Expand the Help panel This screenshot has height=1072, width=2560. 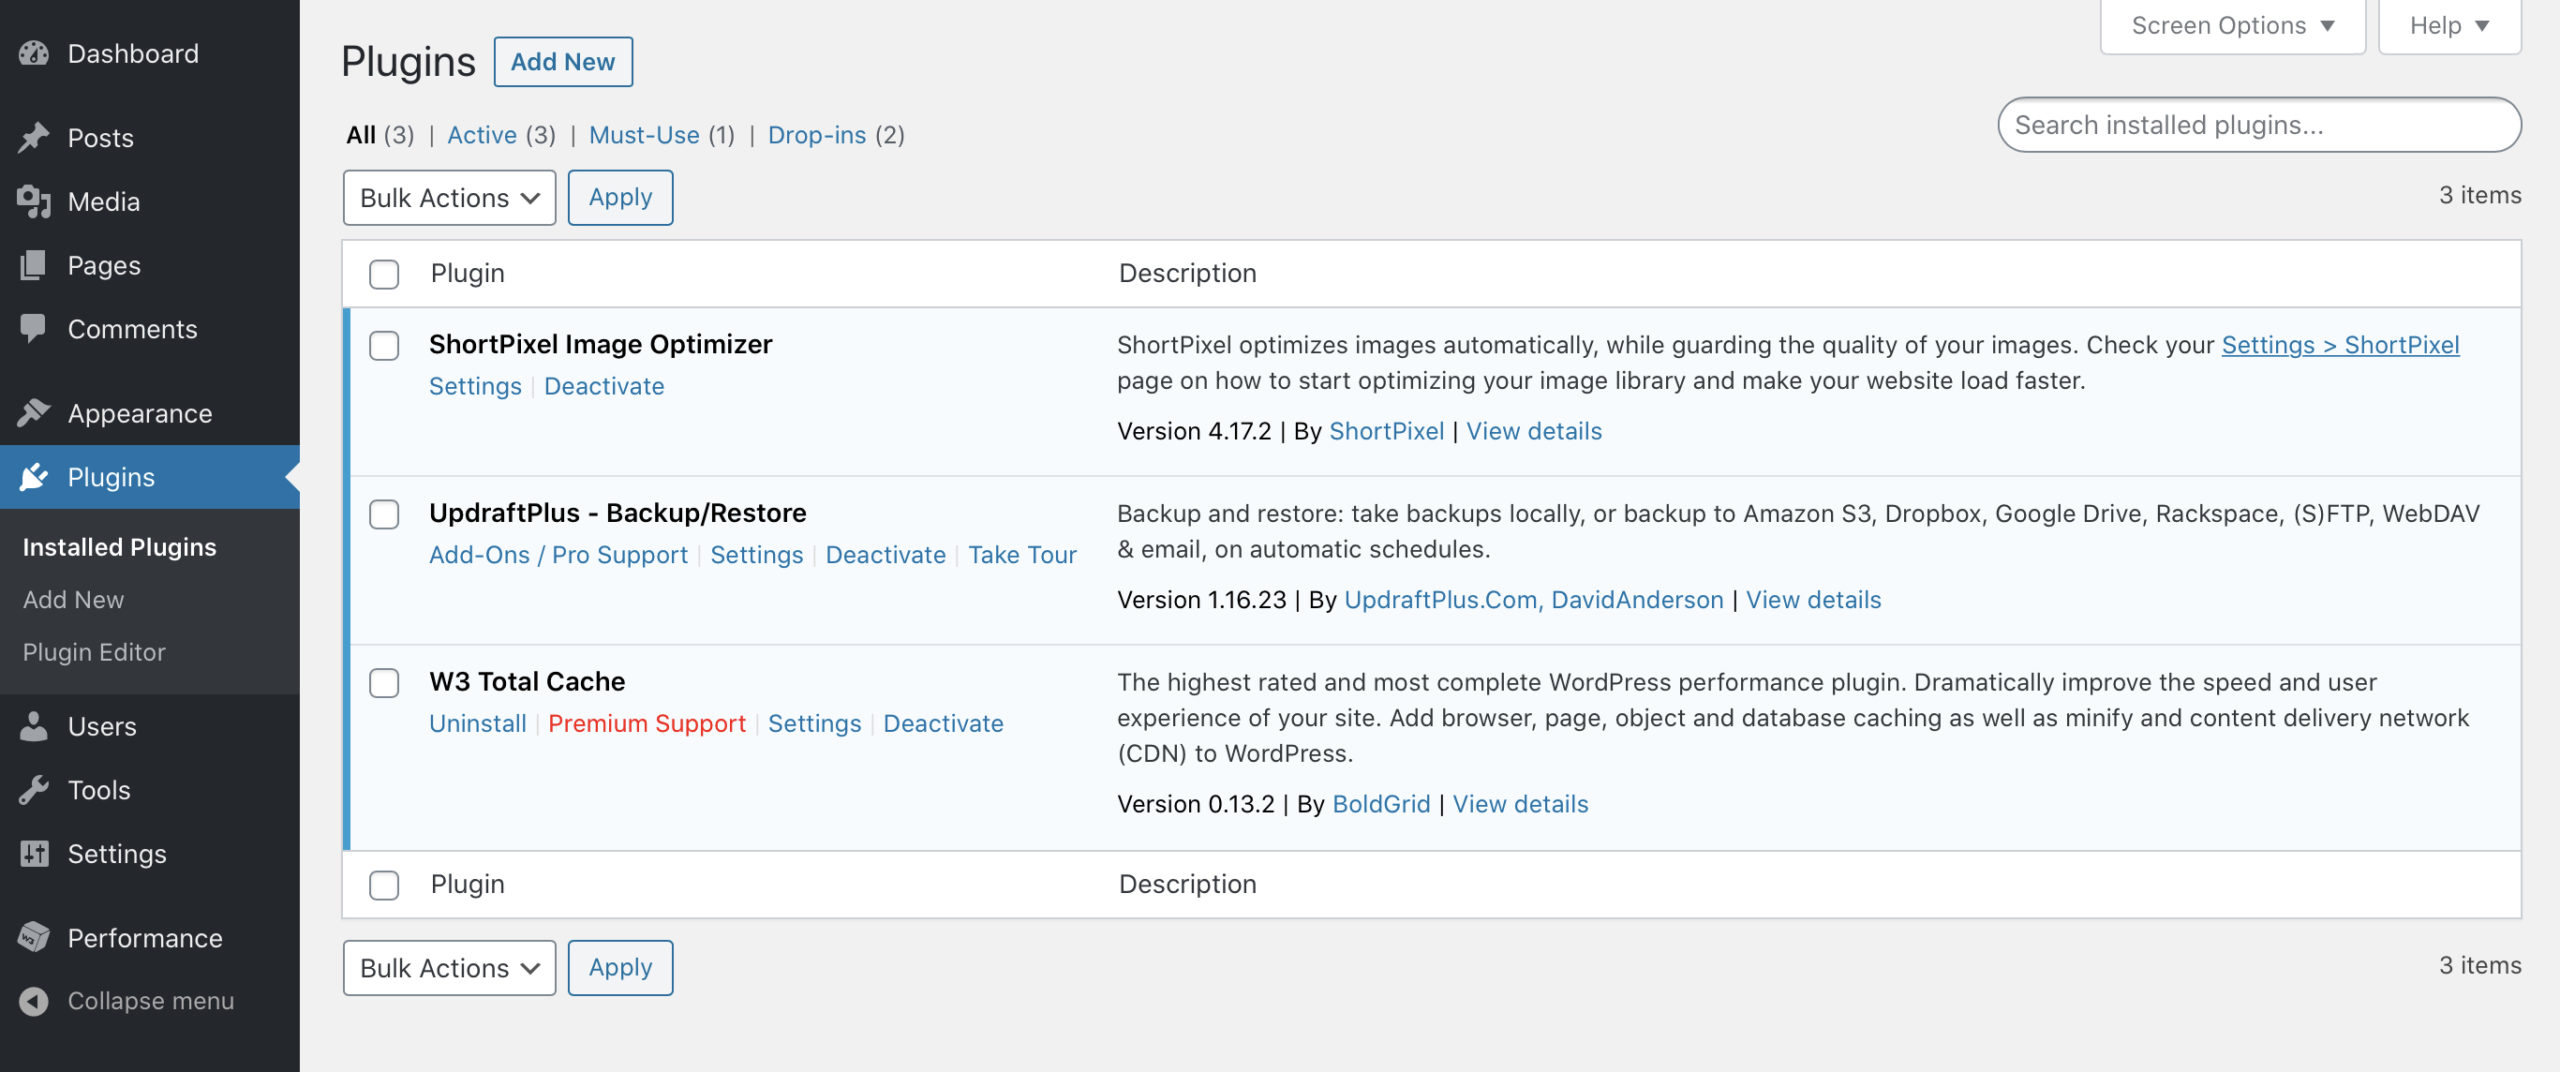tap(2449, 26)
